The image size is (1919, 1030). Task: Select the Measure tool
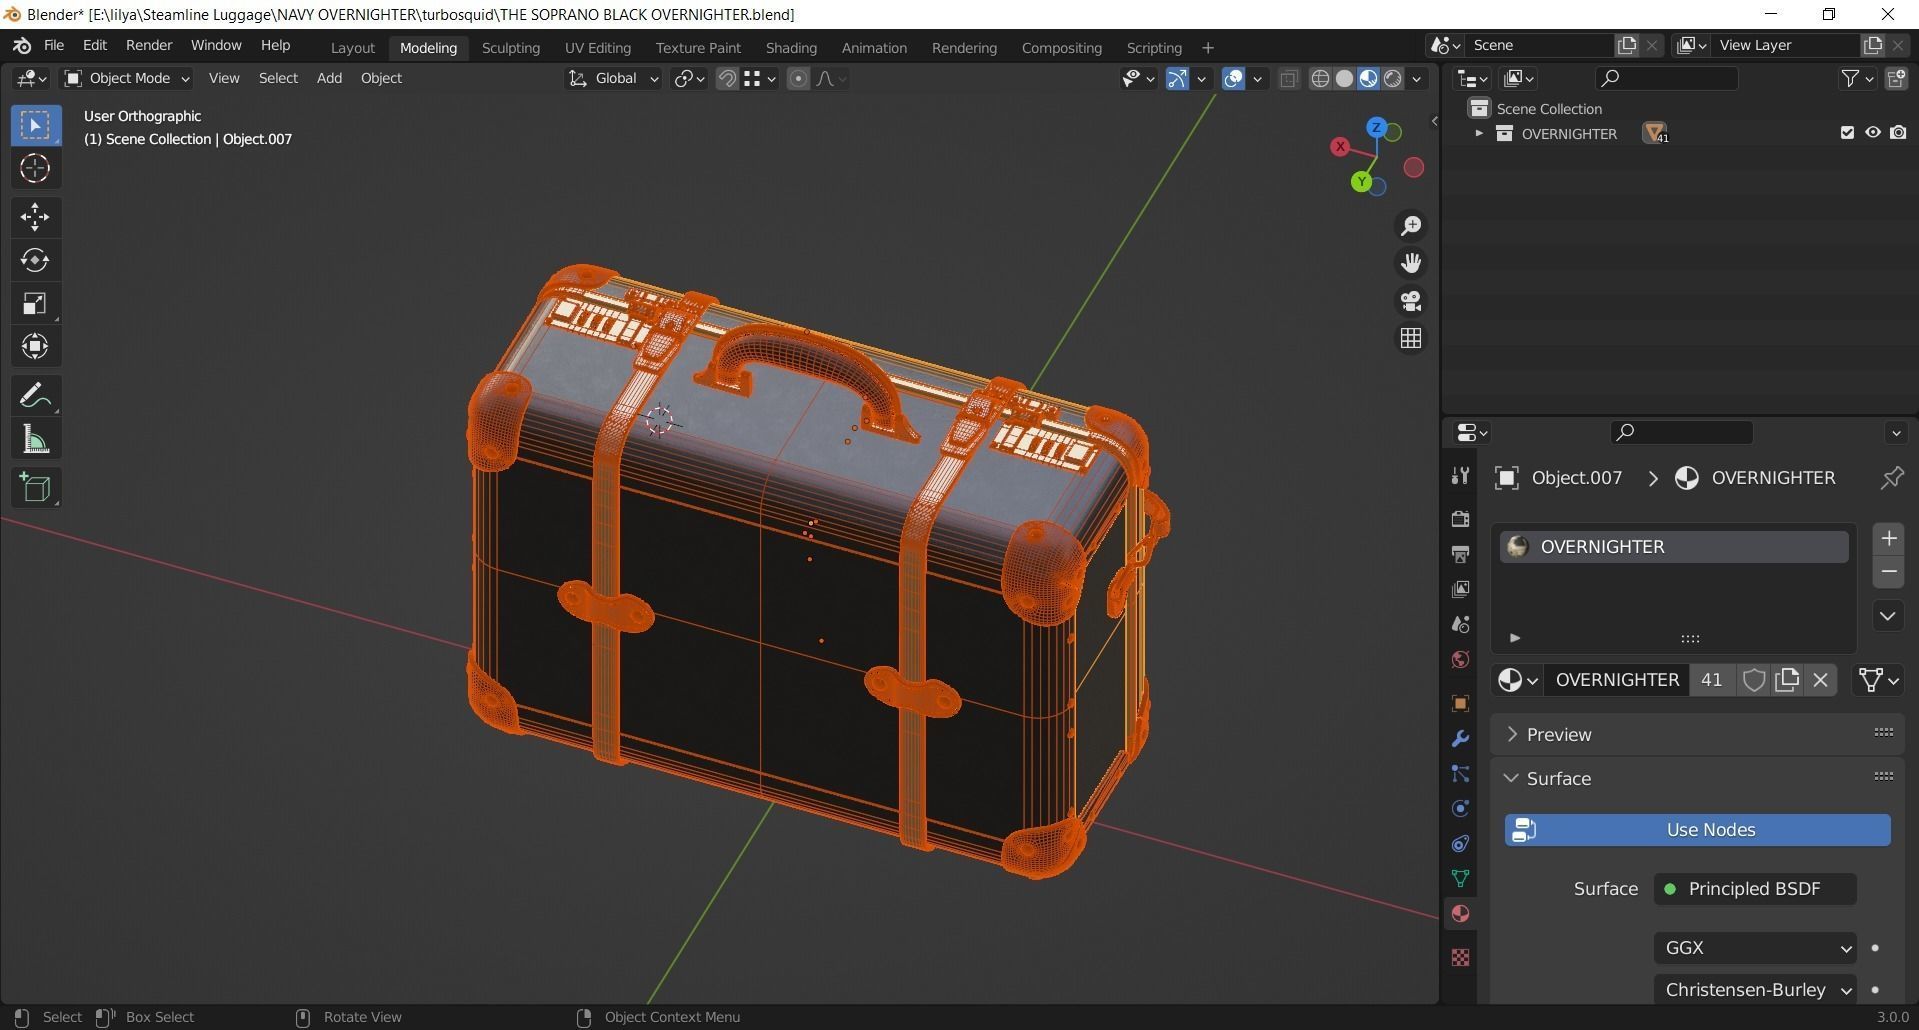click(35, 439)
